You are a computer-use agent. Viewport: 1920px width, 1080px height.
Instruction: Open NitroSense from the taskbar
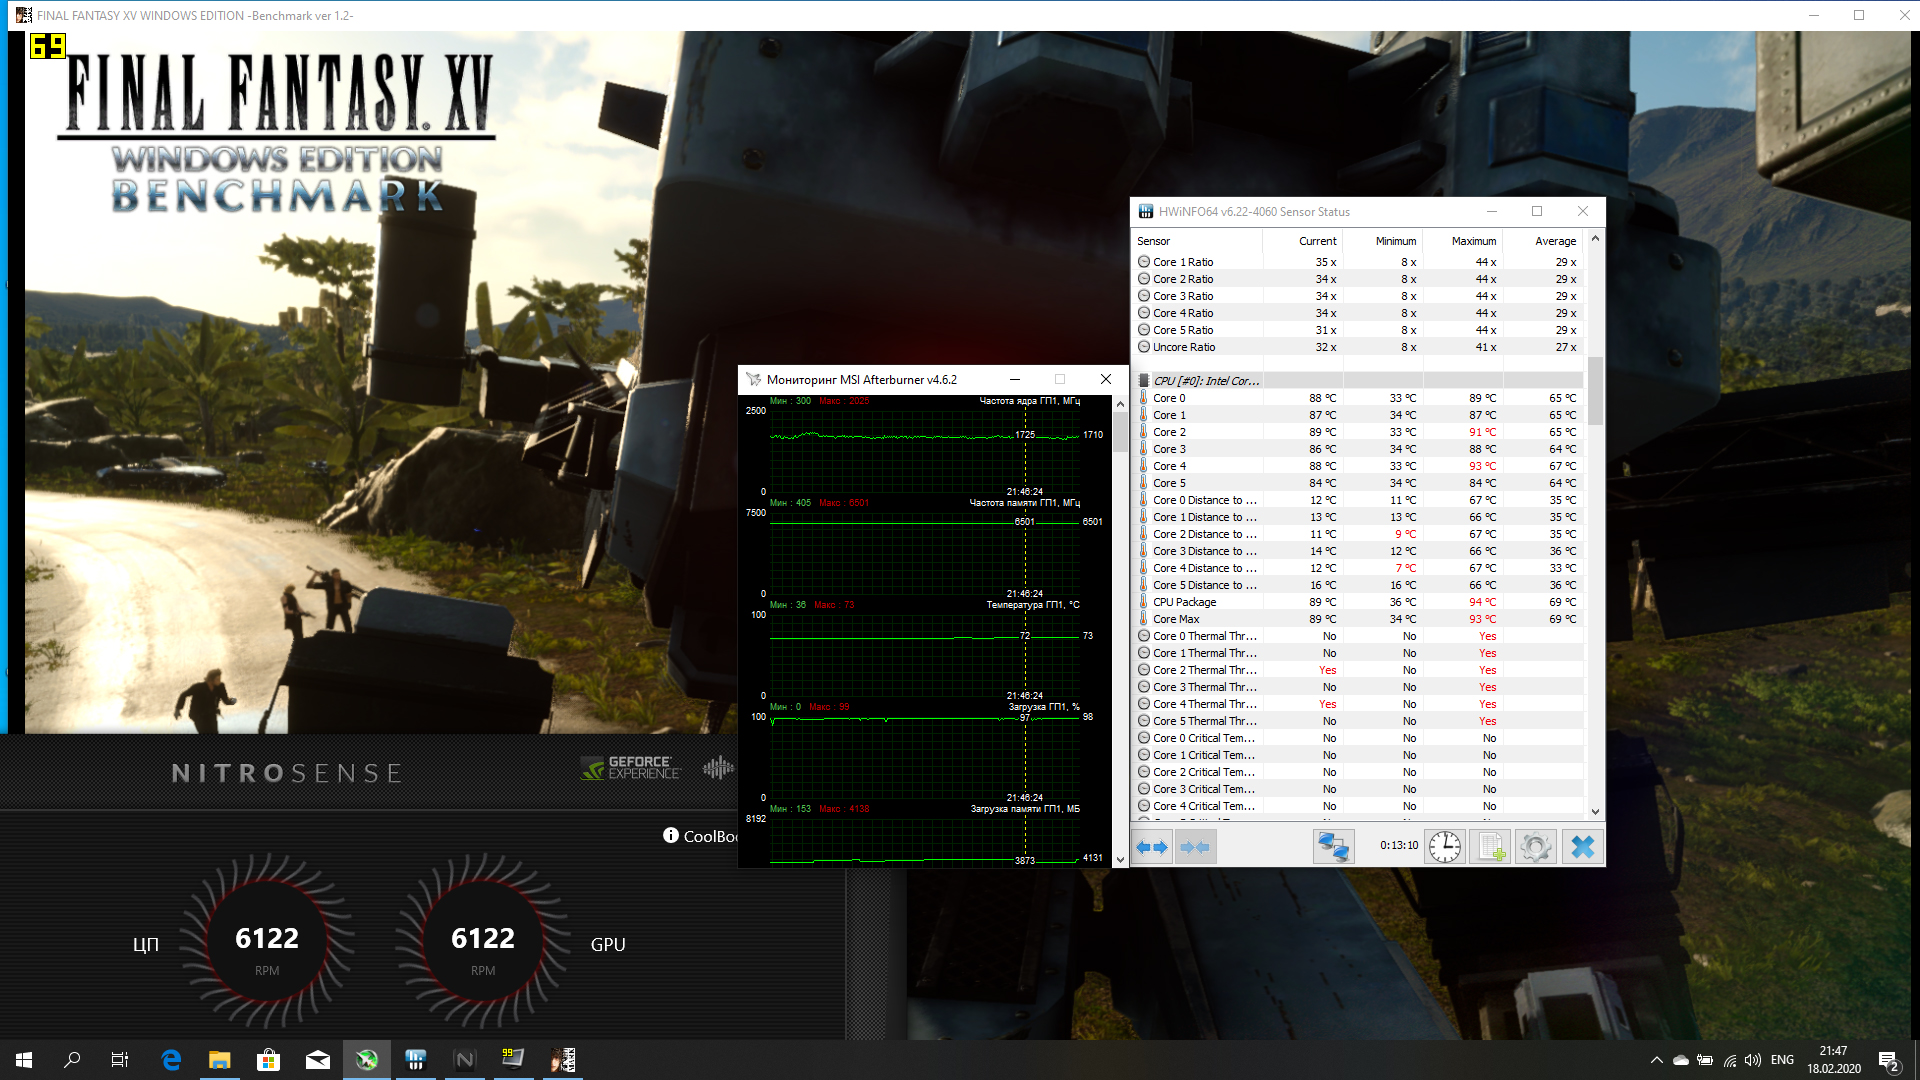[465, 1060]
